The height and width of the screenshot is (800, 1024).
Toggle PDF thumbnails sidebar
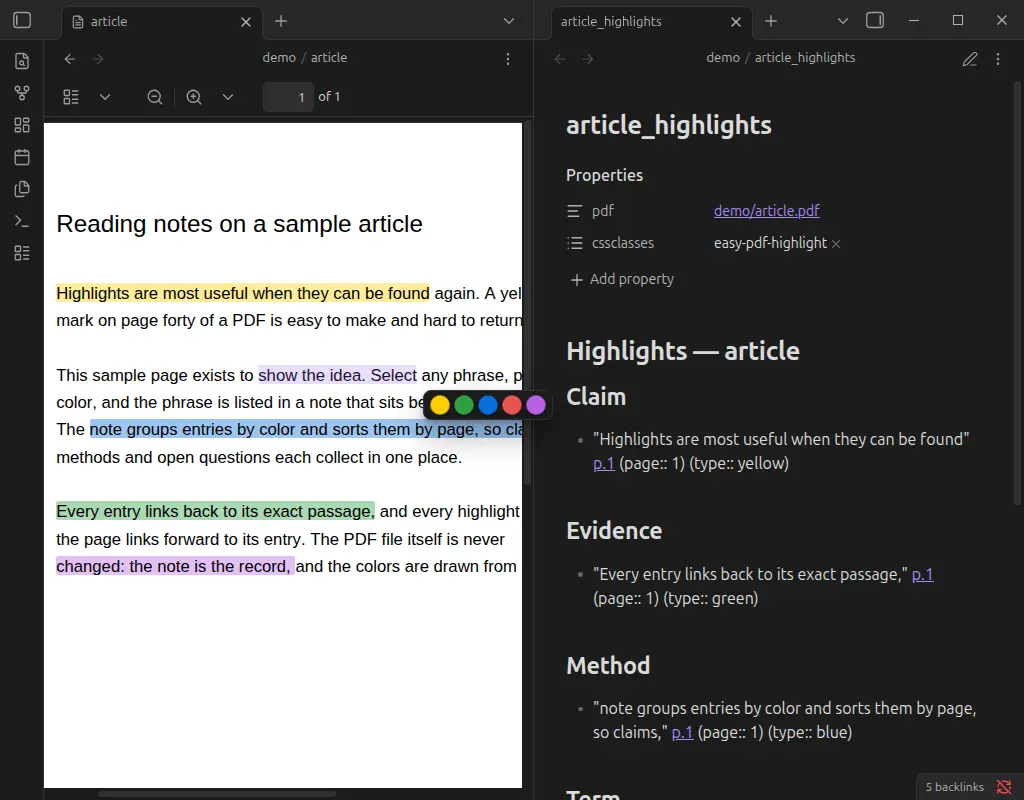click(x=71, y=97)
